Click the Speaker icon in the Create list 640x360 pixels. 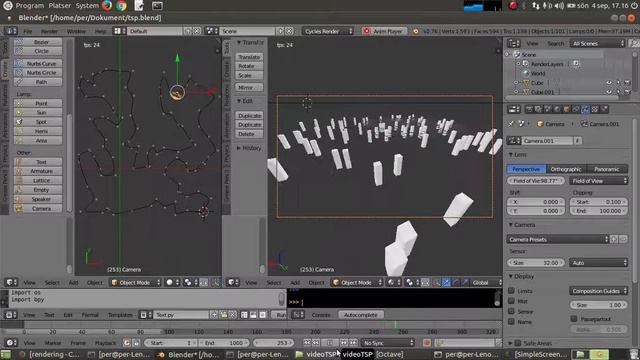[19, 199]
